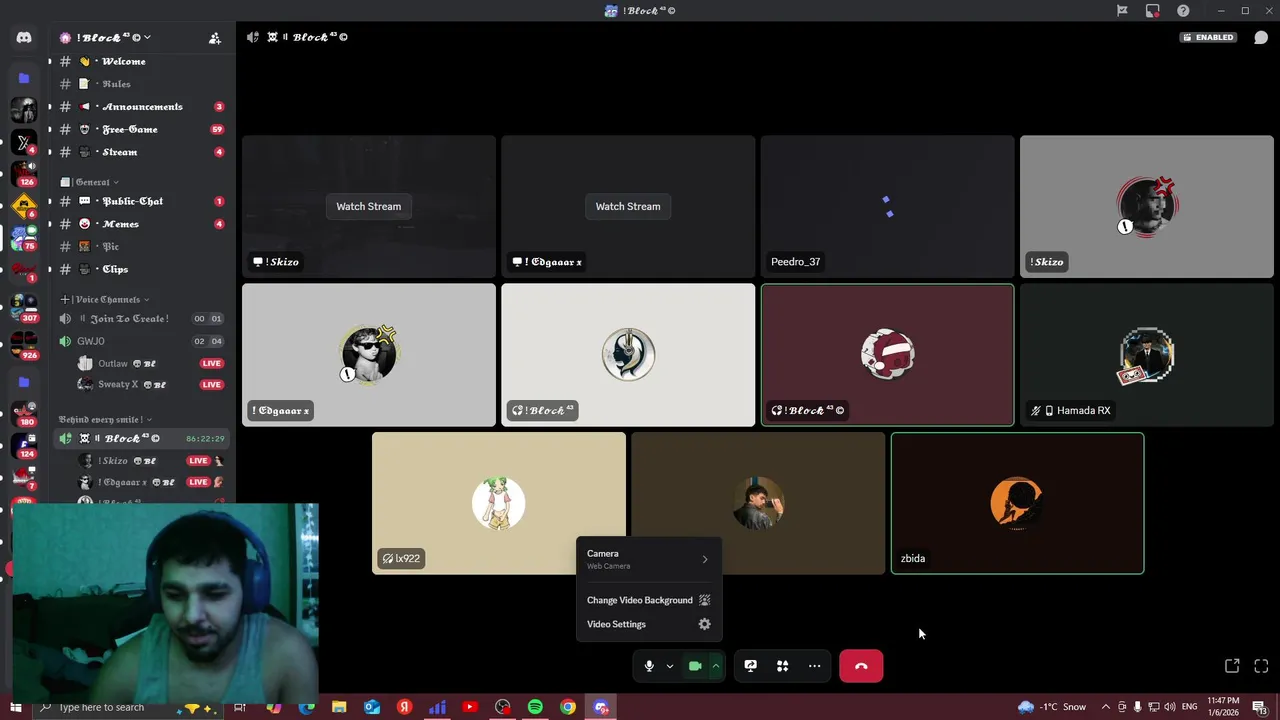The image size is (1280, 720).
Task: Click the server folder icon at top
Action: pos(24,77)
